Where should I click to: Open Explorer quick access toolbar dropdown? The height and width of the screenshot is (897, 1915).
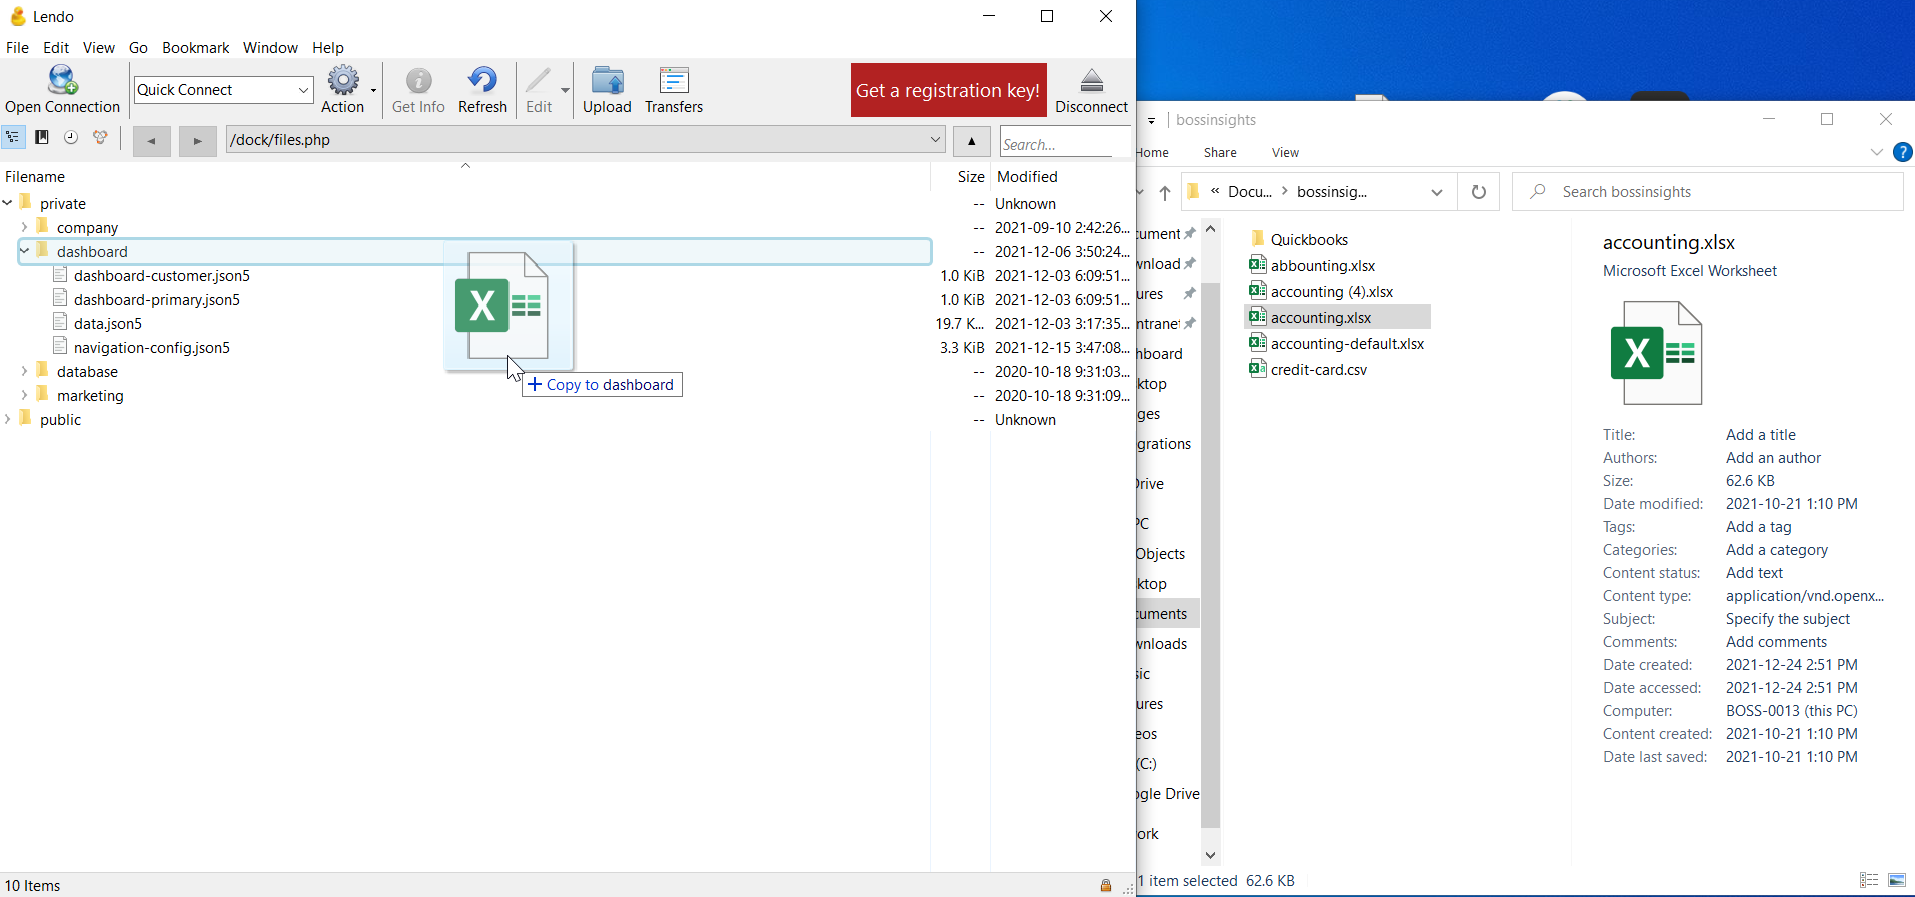coord(1151,120)
